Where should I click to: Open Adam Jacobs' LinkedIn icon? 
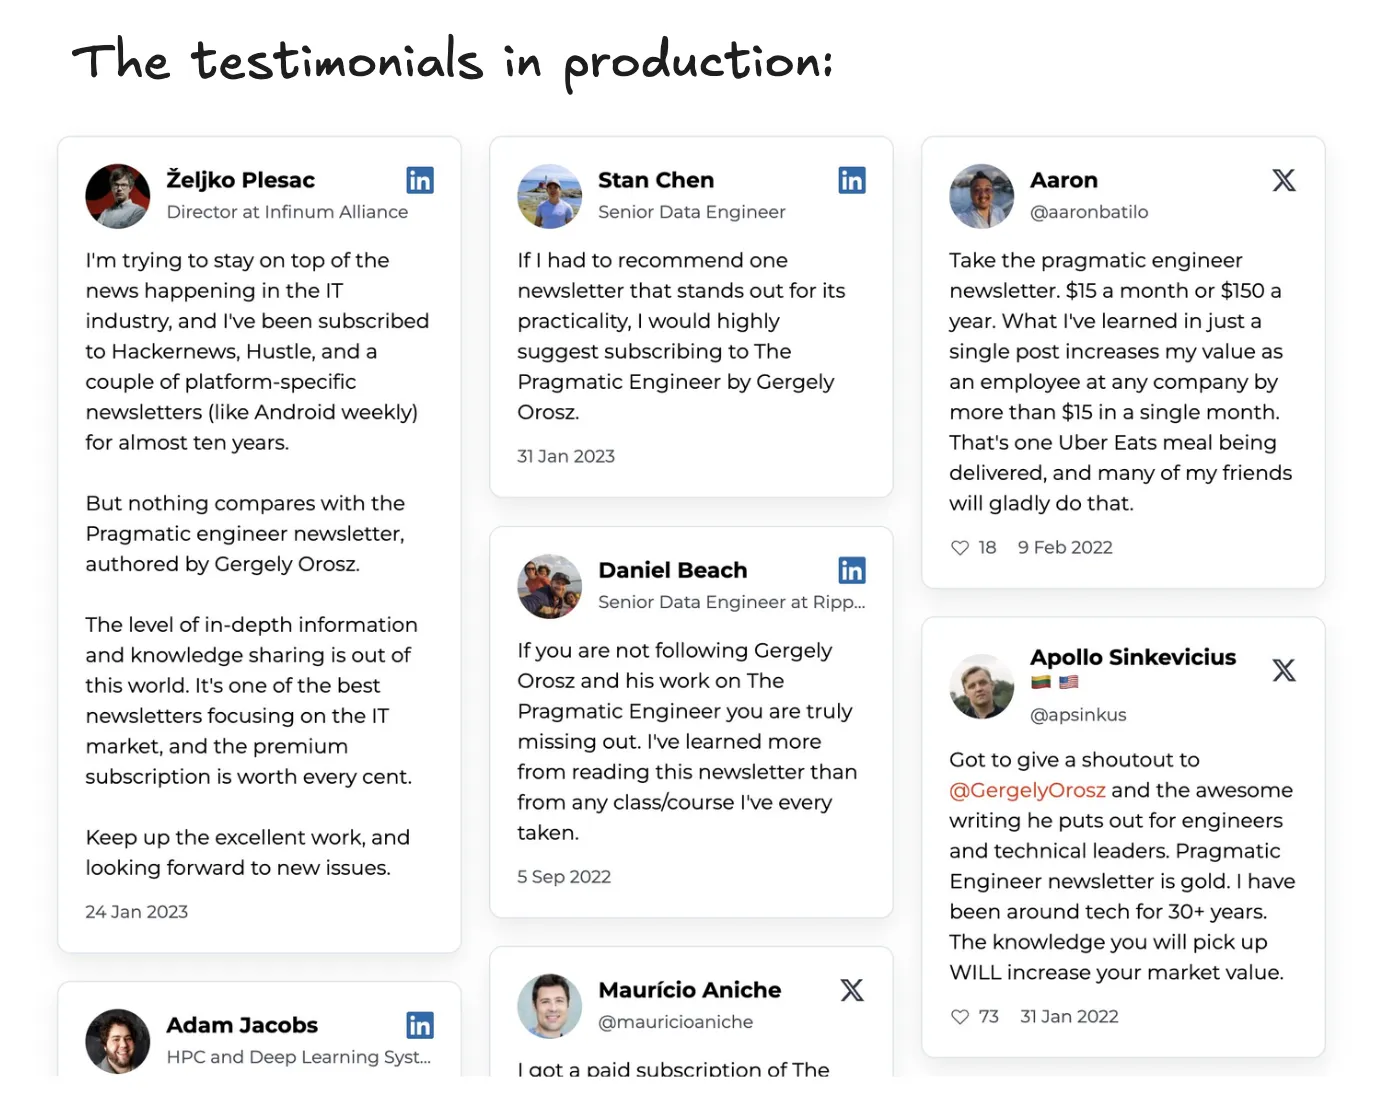click(x=420, y=1025)
